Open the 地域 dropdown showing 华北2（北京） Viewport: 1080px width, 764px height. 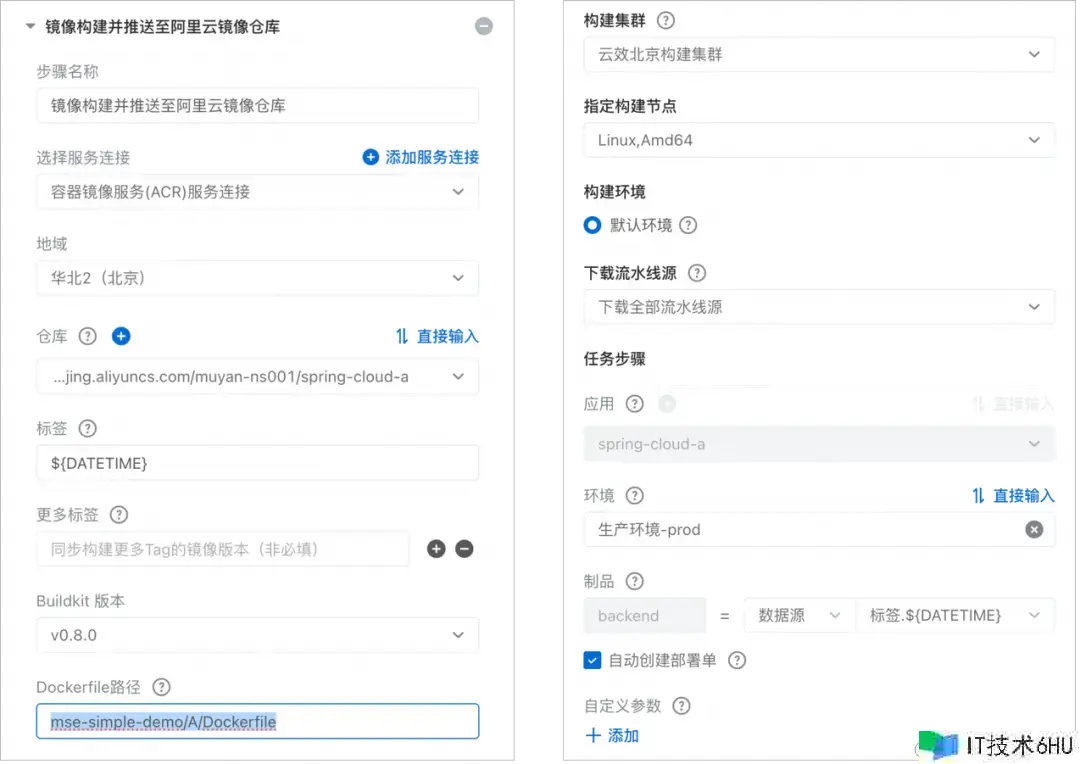[x=257, y=278]
